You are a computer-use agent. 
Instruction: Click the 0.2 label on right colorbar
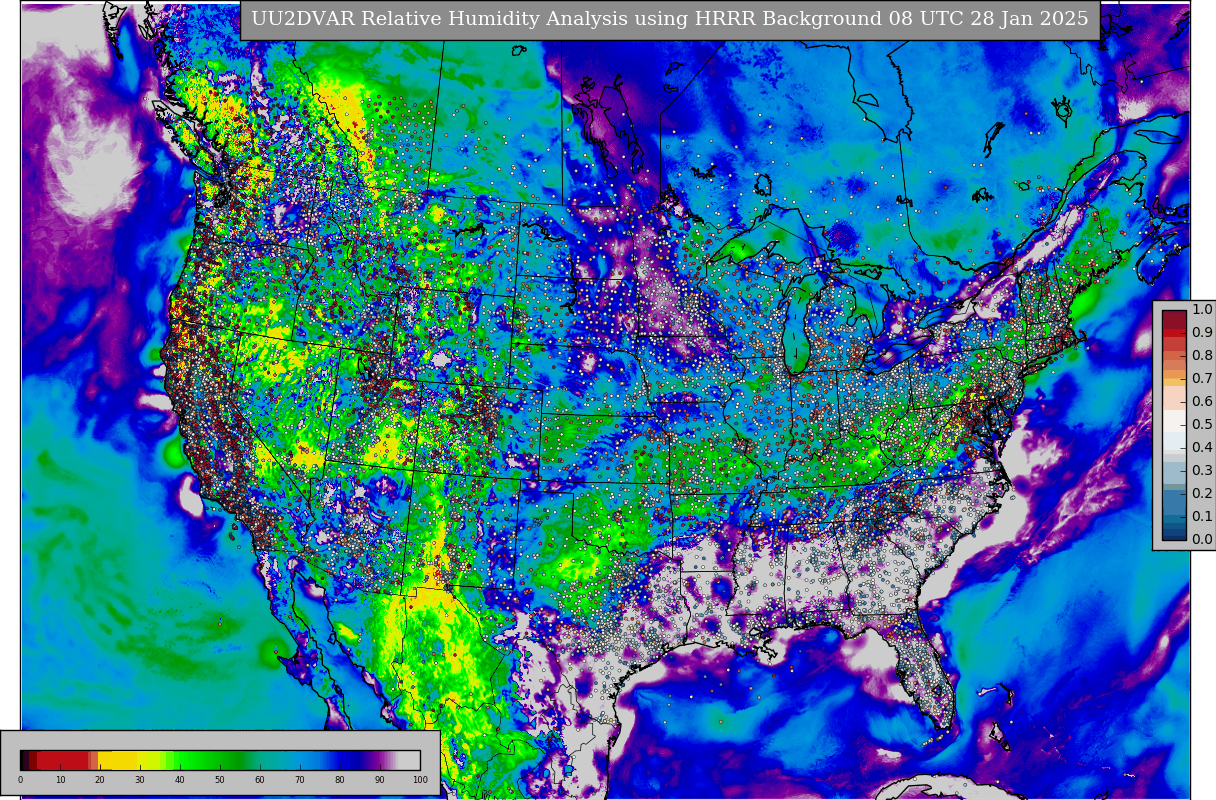coord(1201,494)
